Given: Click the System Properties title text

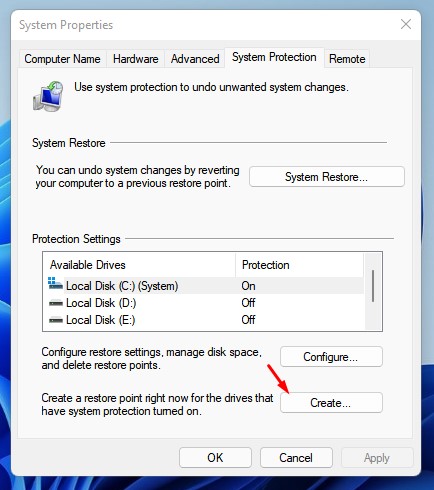Looking at the screenshot, I should [x=66, y=25].
